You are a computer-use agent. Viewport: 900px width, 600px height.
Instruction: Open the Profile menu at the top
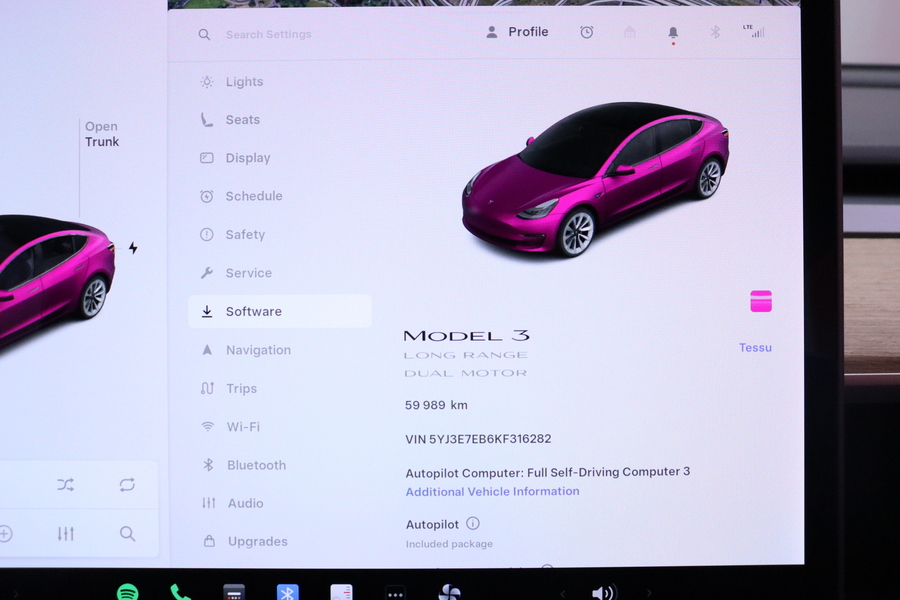[x=516, y=31]
